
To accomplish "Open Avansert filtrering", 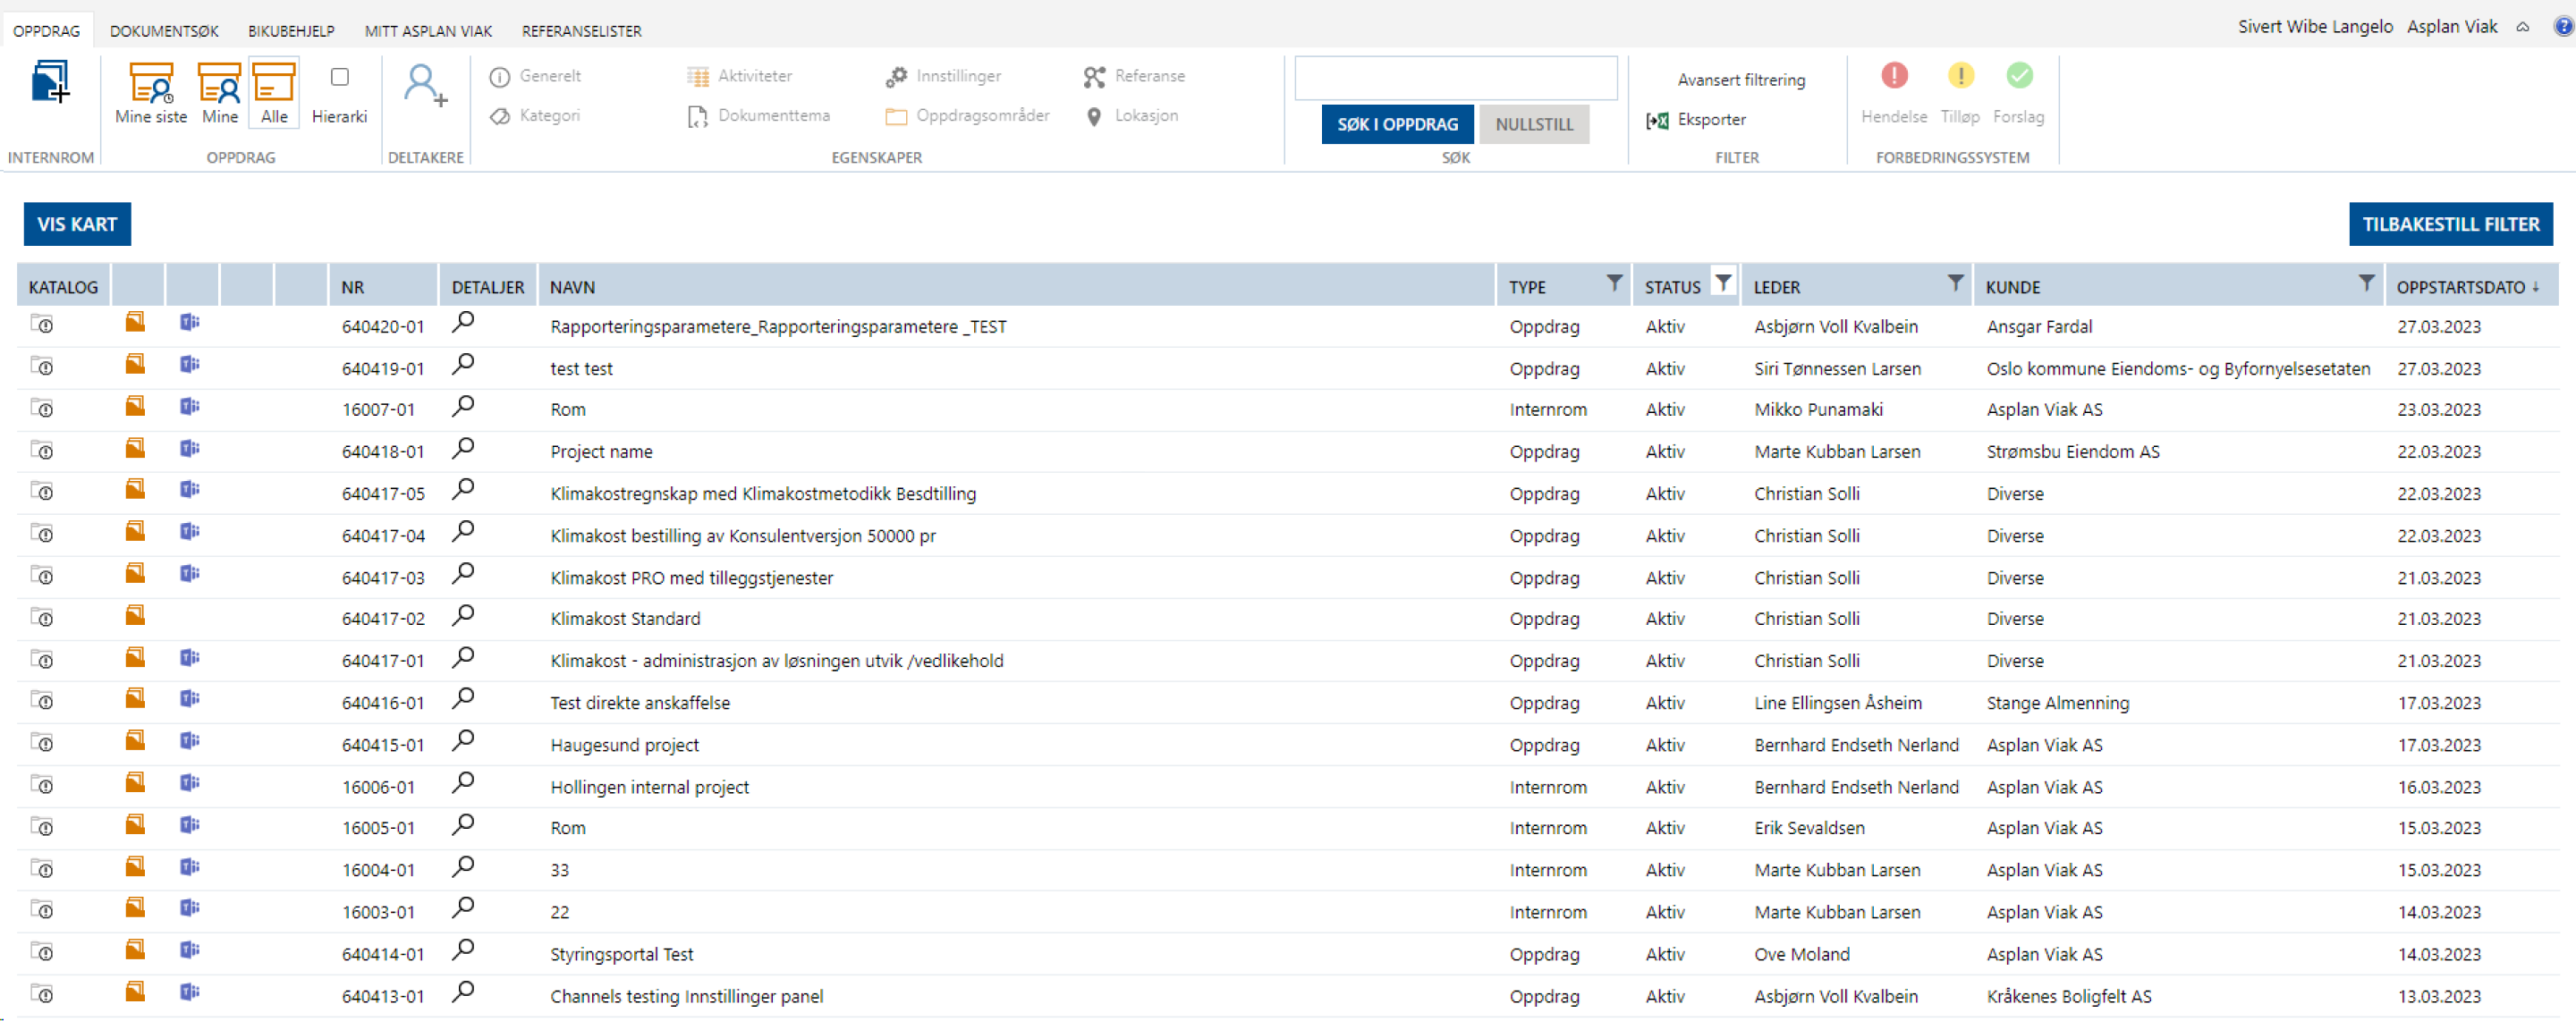I will pyautogui.click(x=1741, y=80).
